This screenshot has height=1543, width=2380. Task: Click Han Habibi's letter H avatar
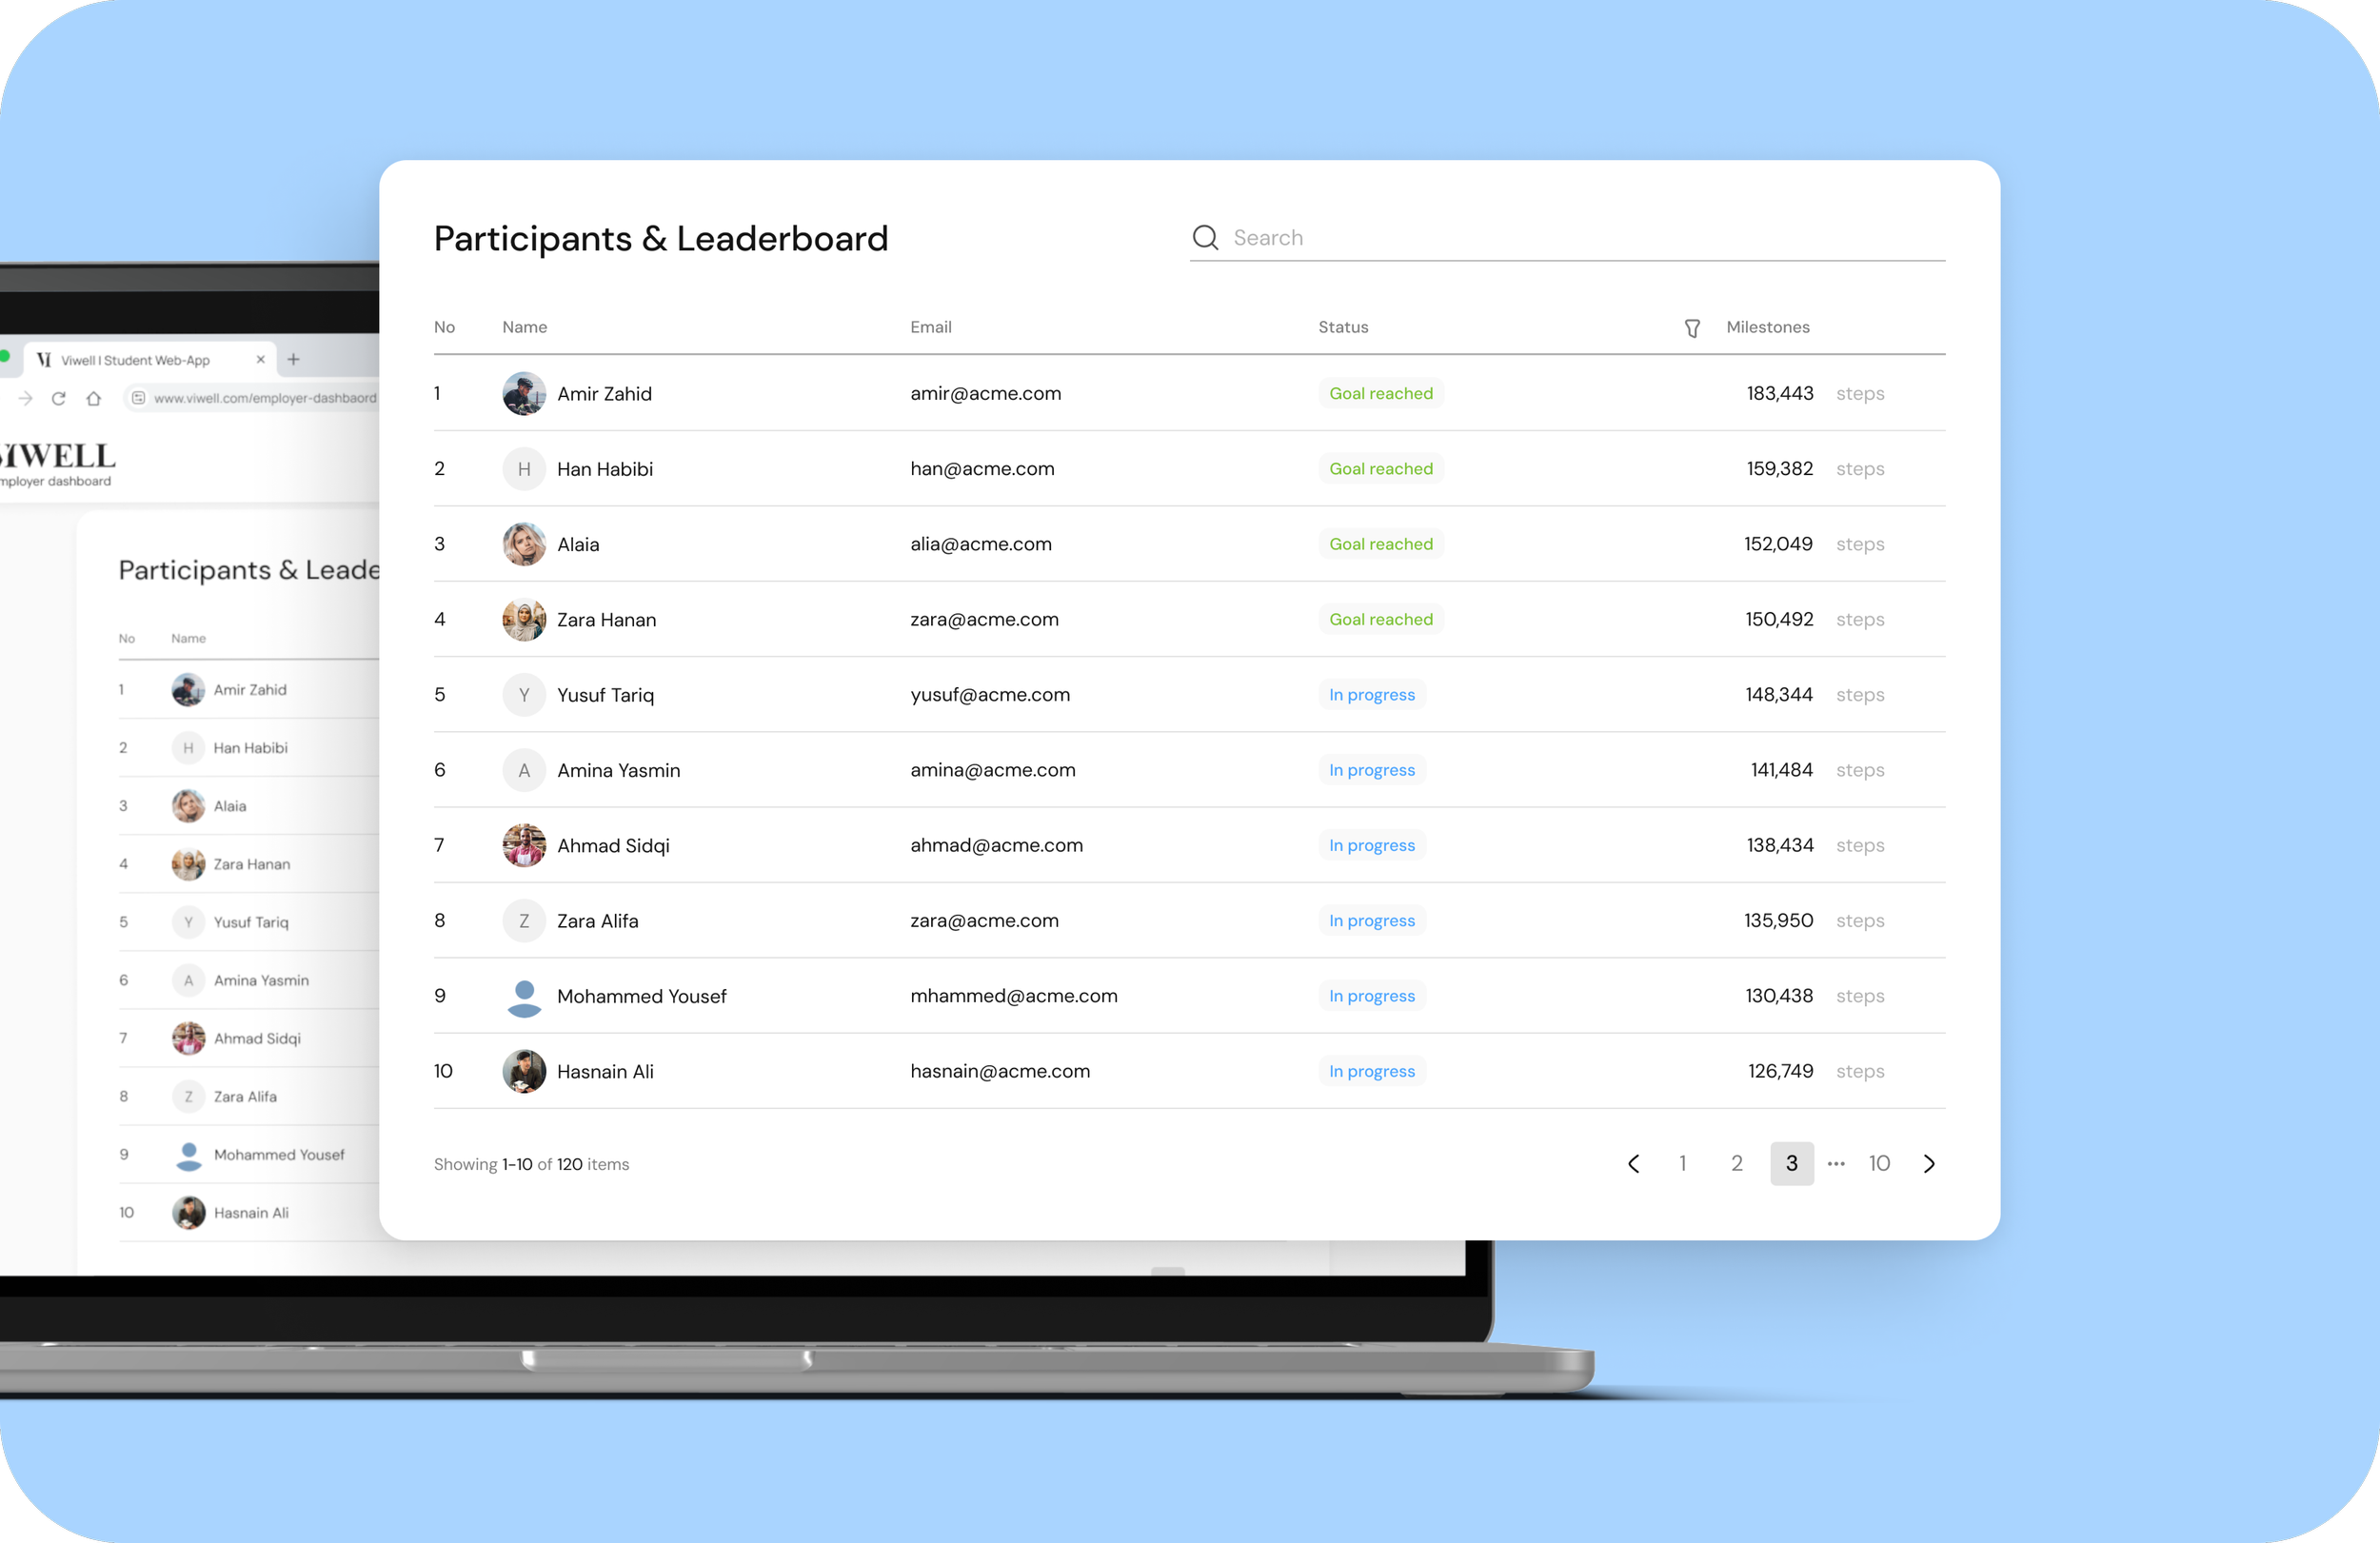click(524, 469)
